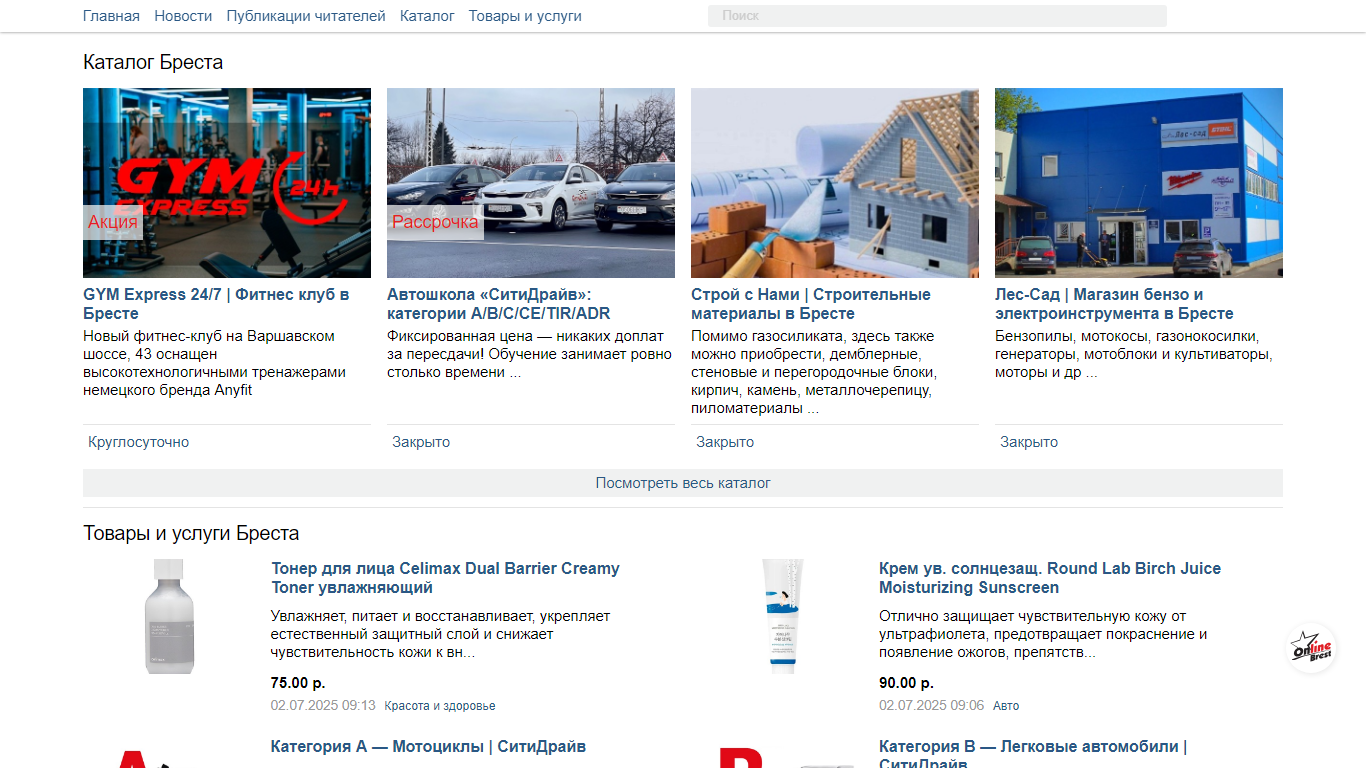Click Закрыто status under Автошкола card
The image size is (1366, 768).
pyautogui.click(x=421, y=442)
